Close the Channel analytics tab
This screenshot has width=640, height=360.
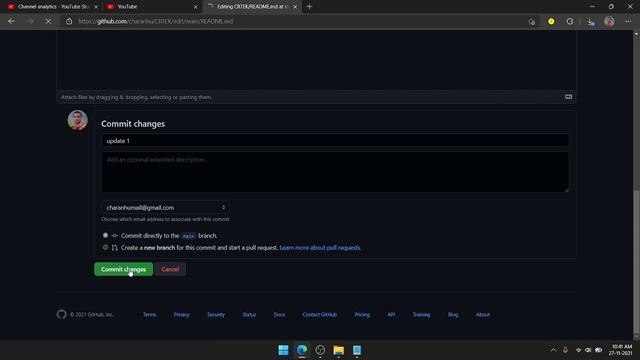96,7
